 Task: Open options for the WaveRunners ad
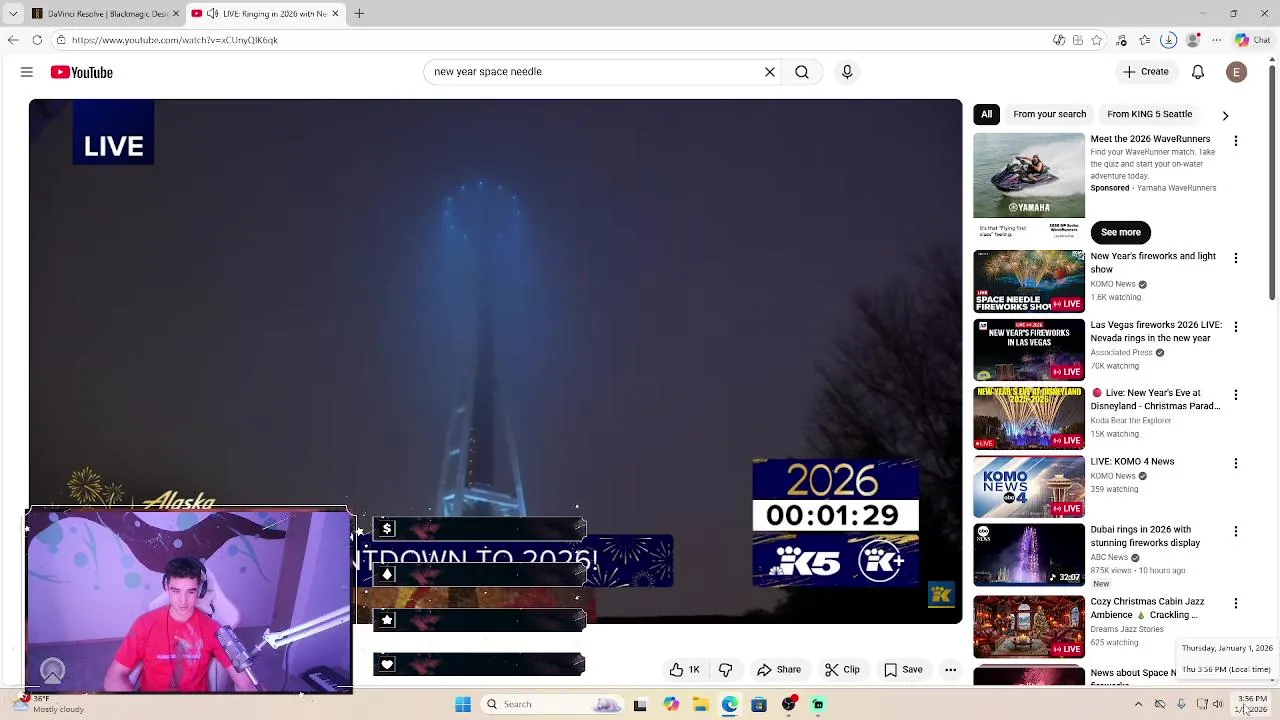(x=1236, y=141)
